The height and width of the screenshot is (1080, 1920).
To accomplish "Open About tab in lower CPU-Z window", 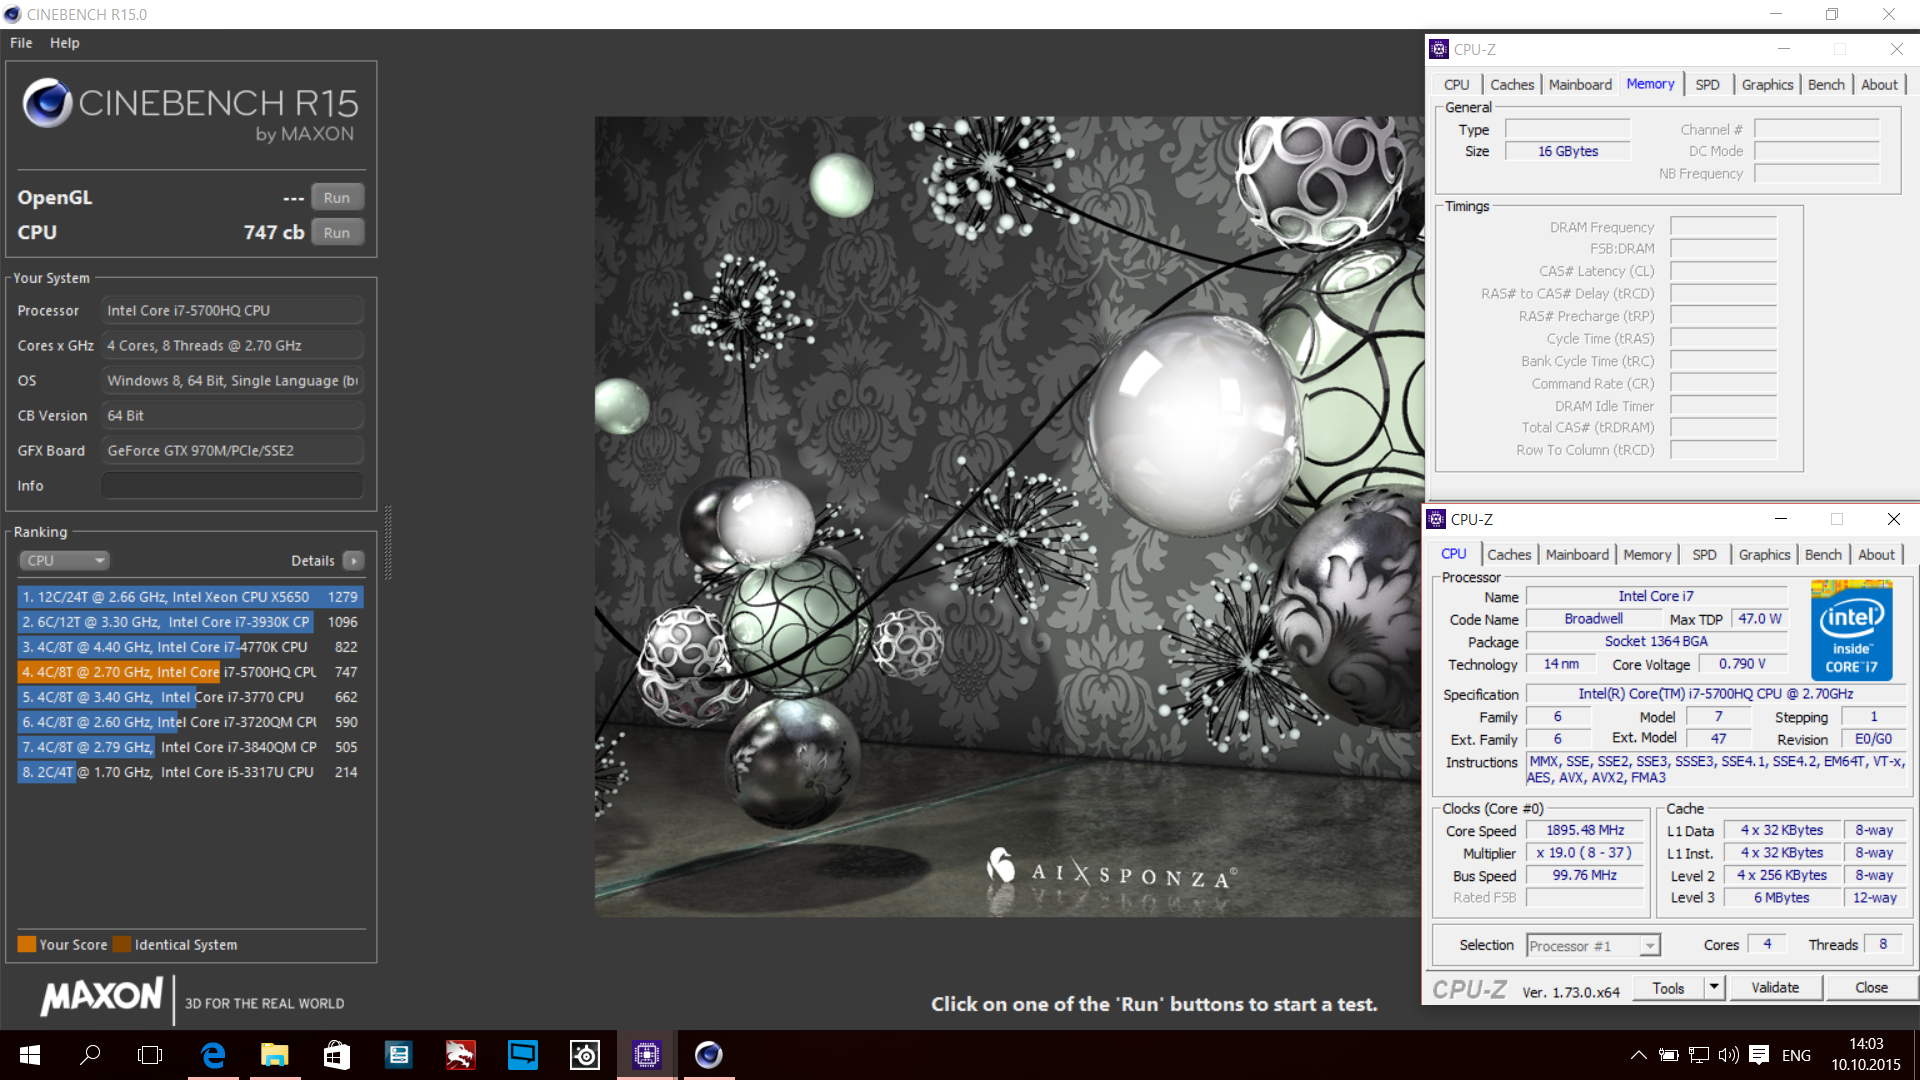I will coord(1876,555).
